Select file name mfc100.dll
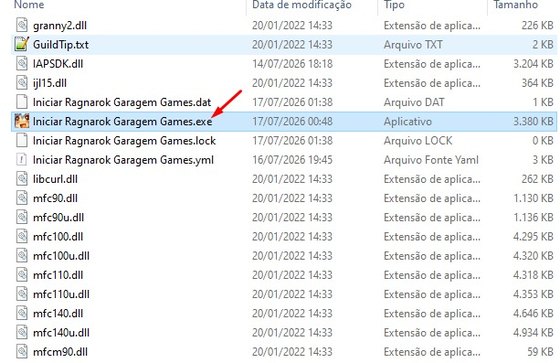 coord(58,237)
